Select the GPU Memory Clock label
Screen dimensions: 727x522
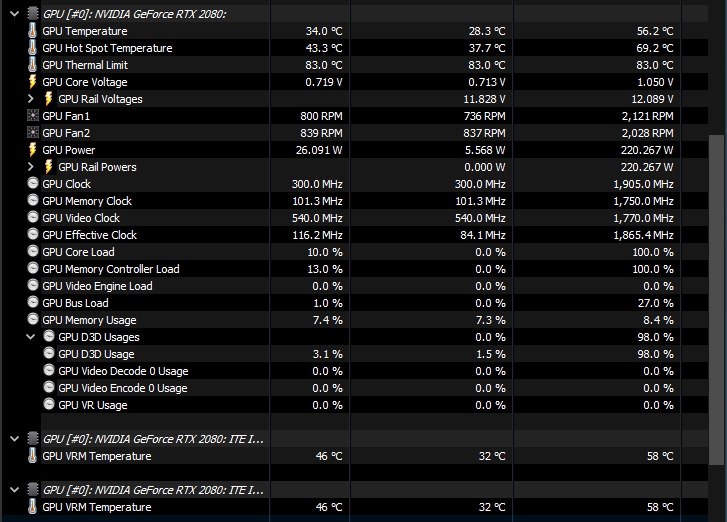tap(87, 201)
